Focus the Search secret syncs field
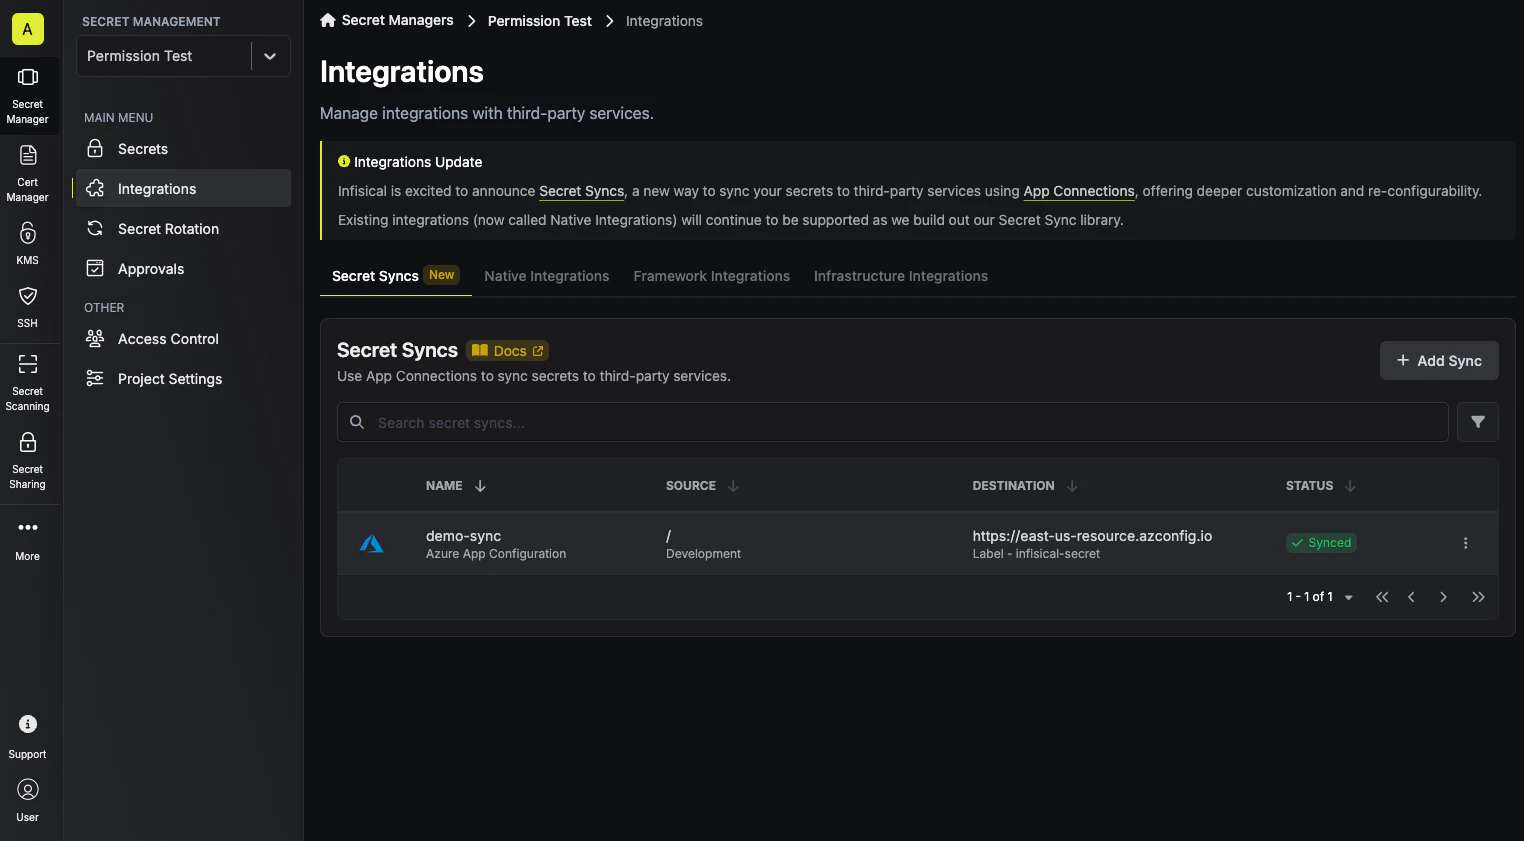Screen dimensions: 1524x841 click(x=893, y=422)
